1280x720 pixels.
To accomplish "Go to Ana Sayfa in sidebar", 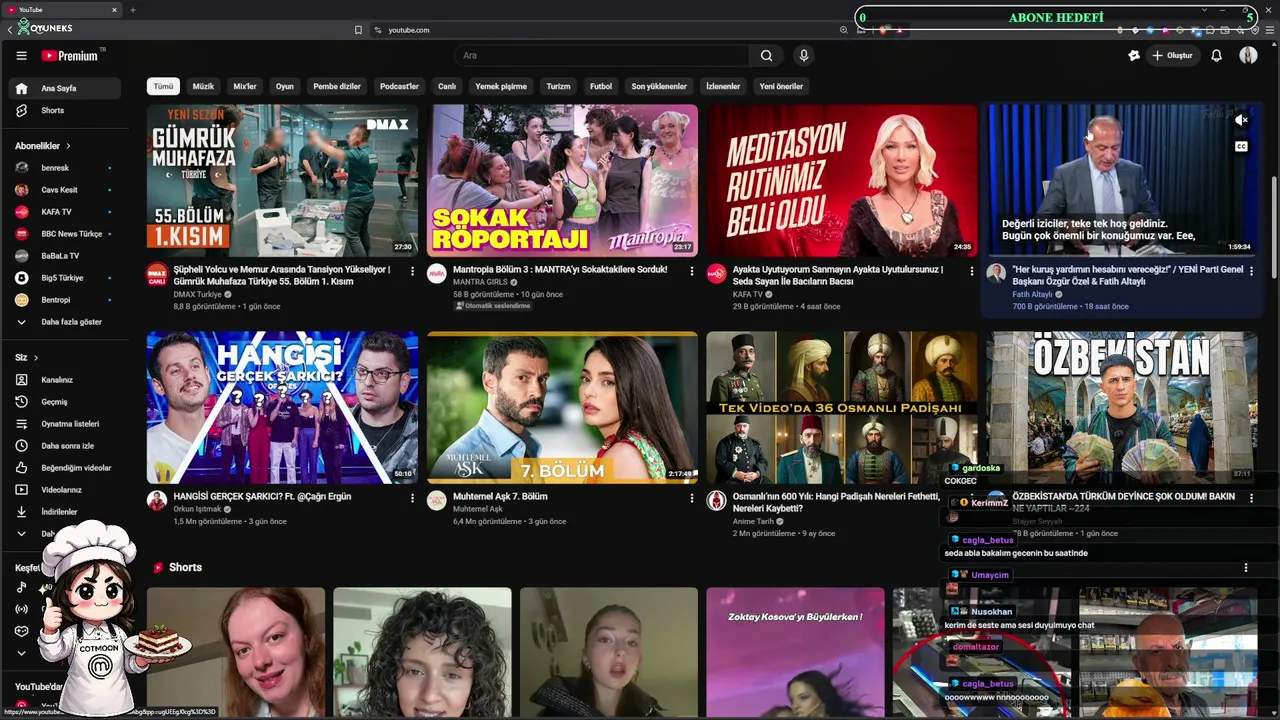I will 65,88.
